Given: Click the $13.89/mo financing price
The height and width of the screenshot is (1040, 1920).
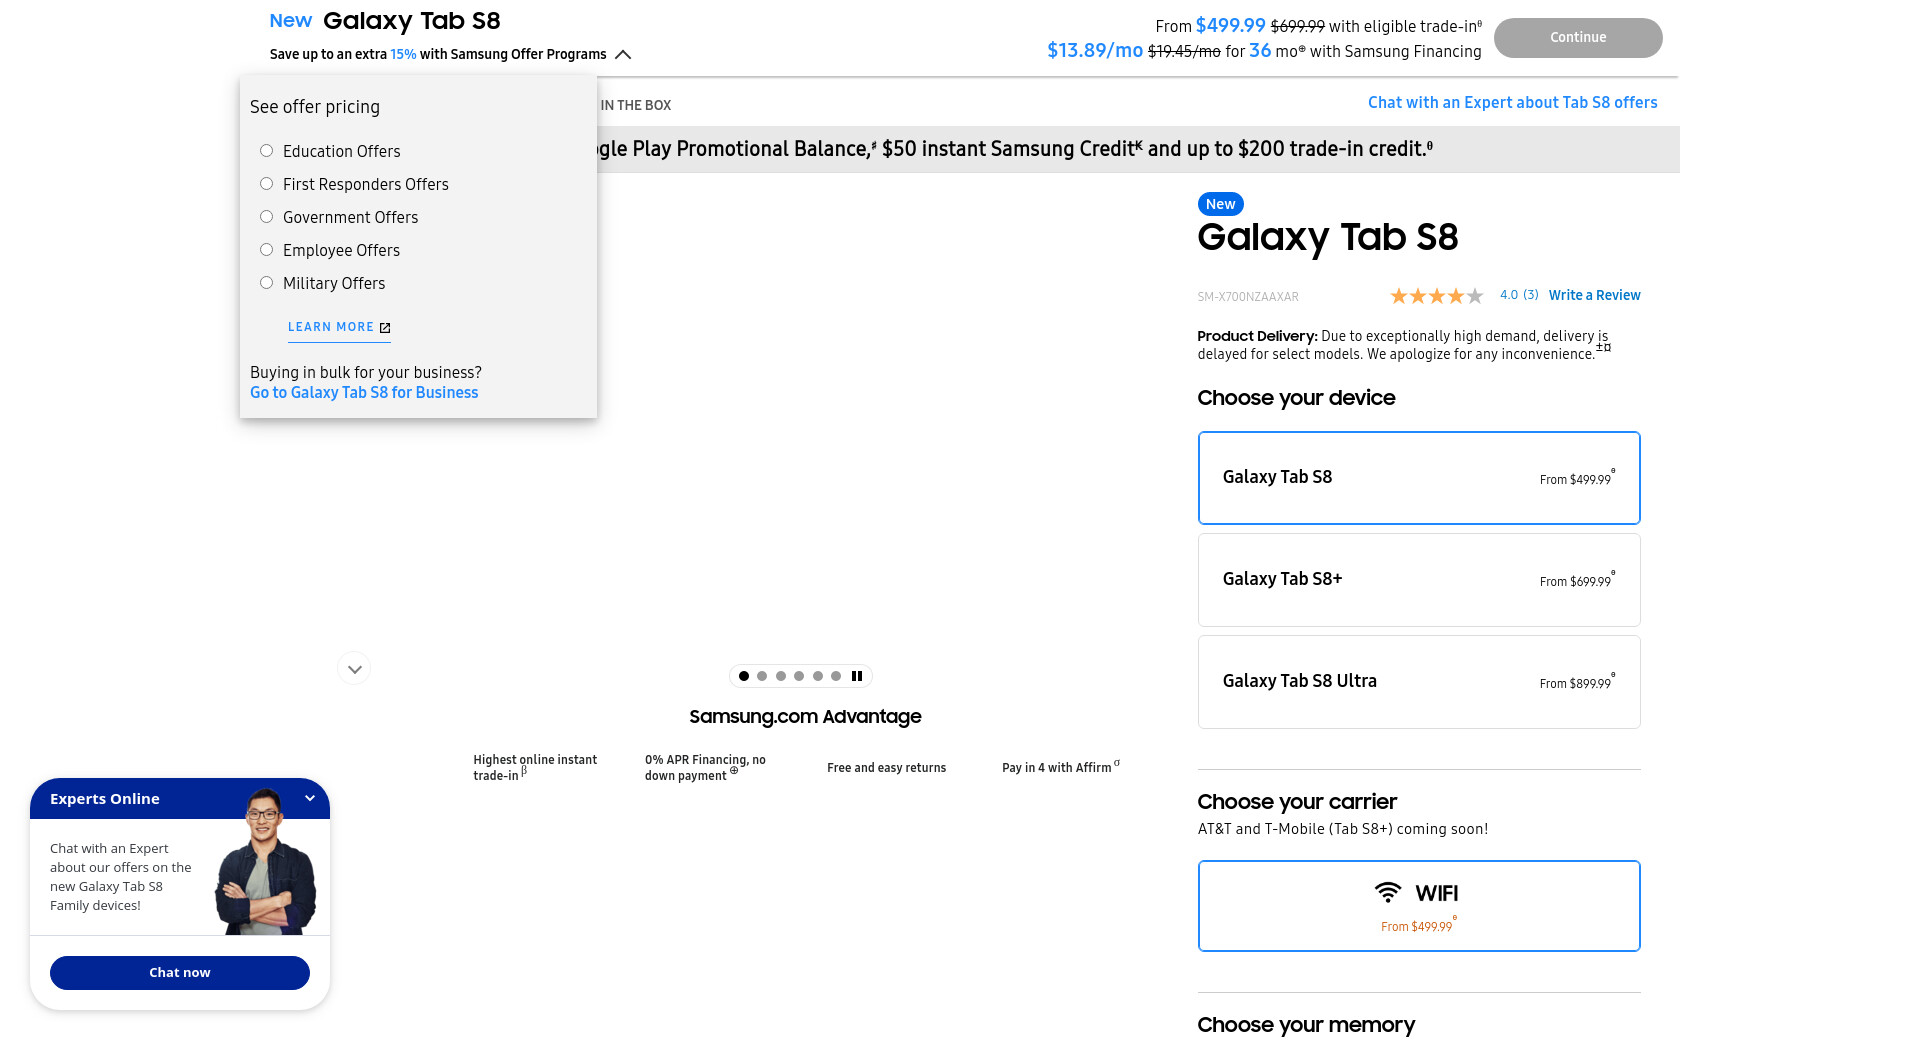Looking at the screenshot, I should [1095, 51].
